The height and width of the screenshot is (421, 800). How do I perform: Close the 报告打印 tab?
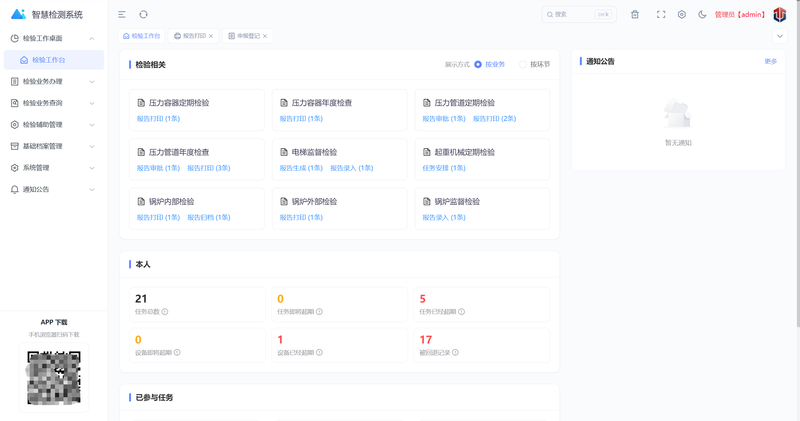pyautogui.click(x=211, y=36)
